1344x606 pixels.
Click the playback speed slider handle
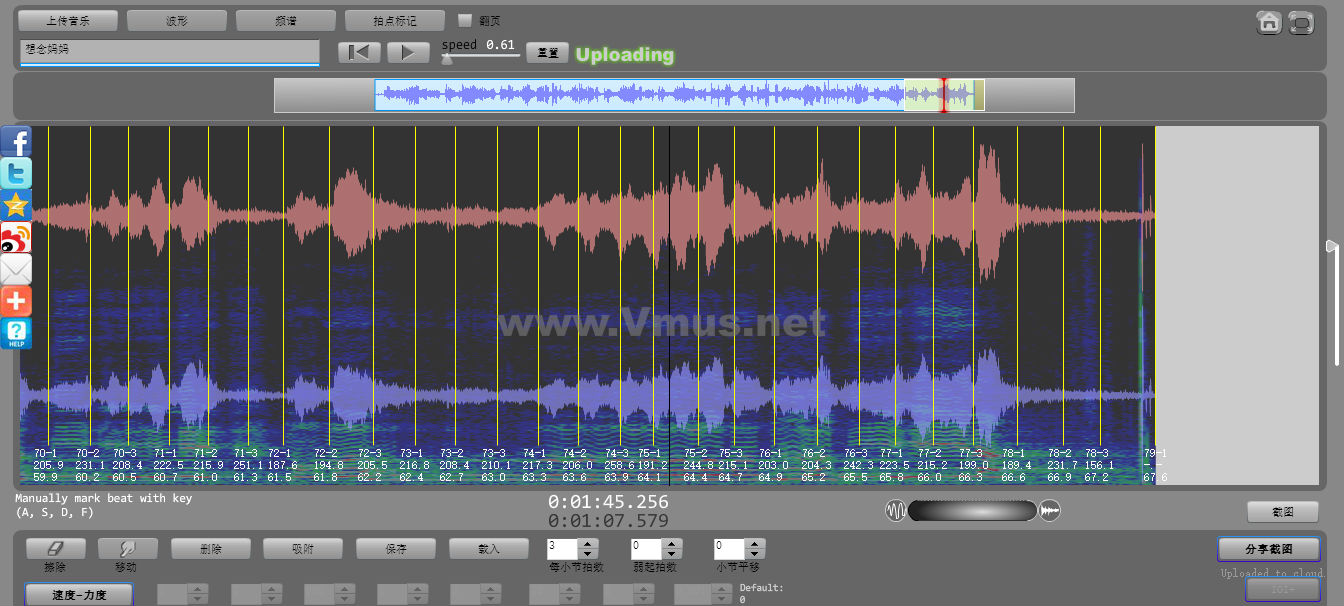pos(447,59)
